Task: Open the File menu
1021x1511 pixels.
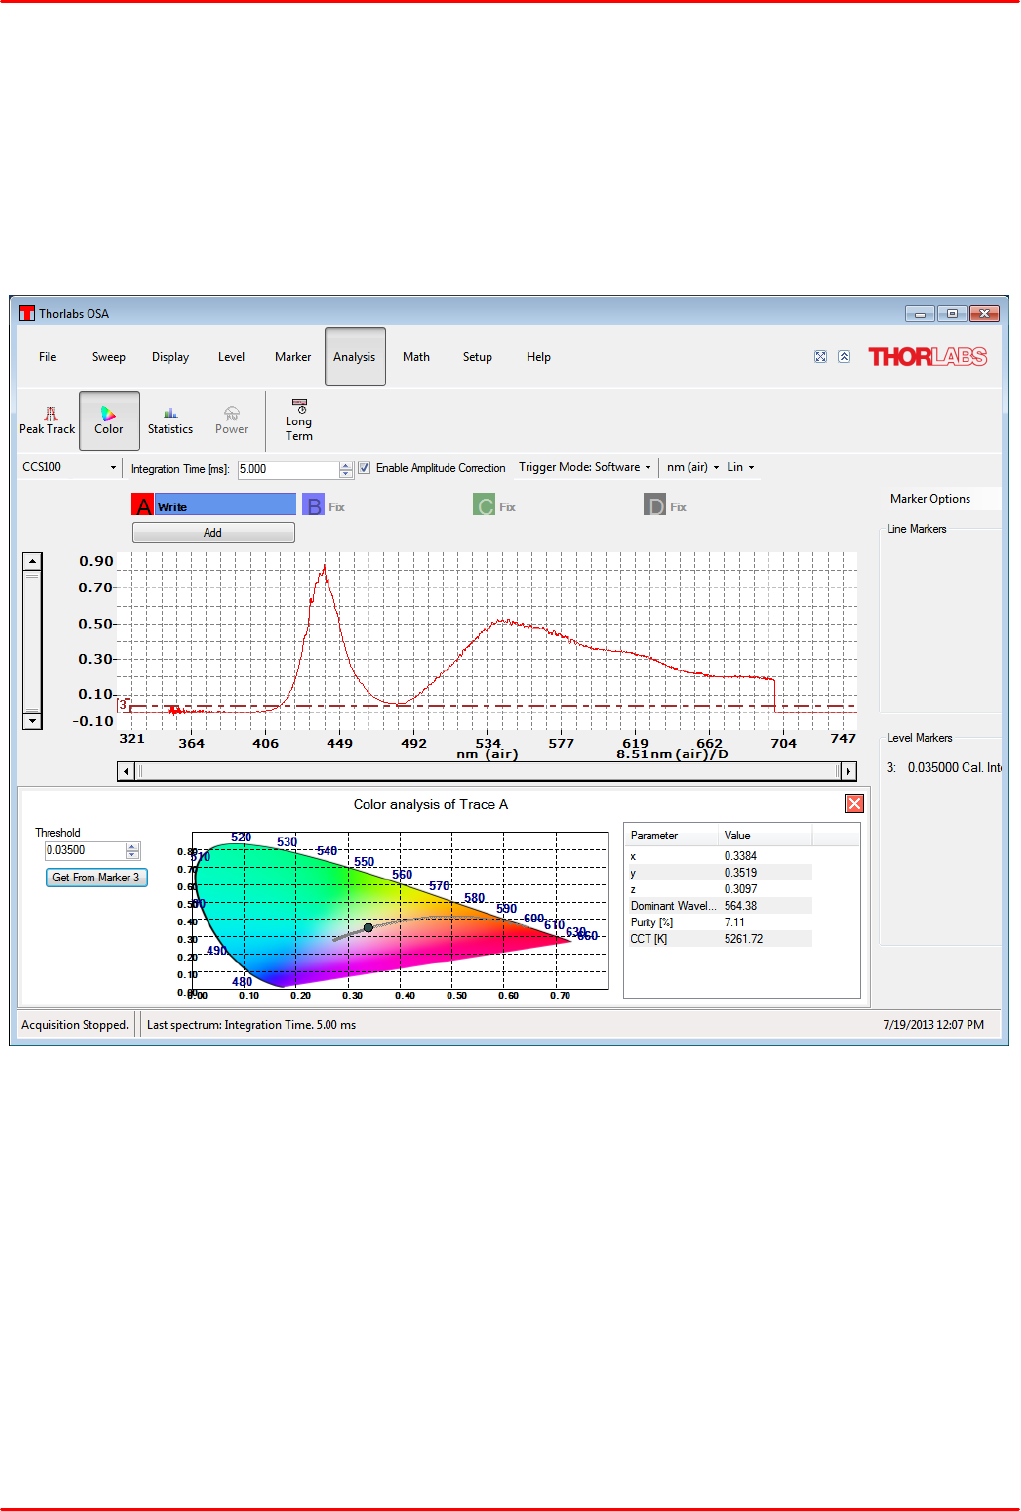Action: 48,357
